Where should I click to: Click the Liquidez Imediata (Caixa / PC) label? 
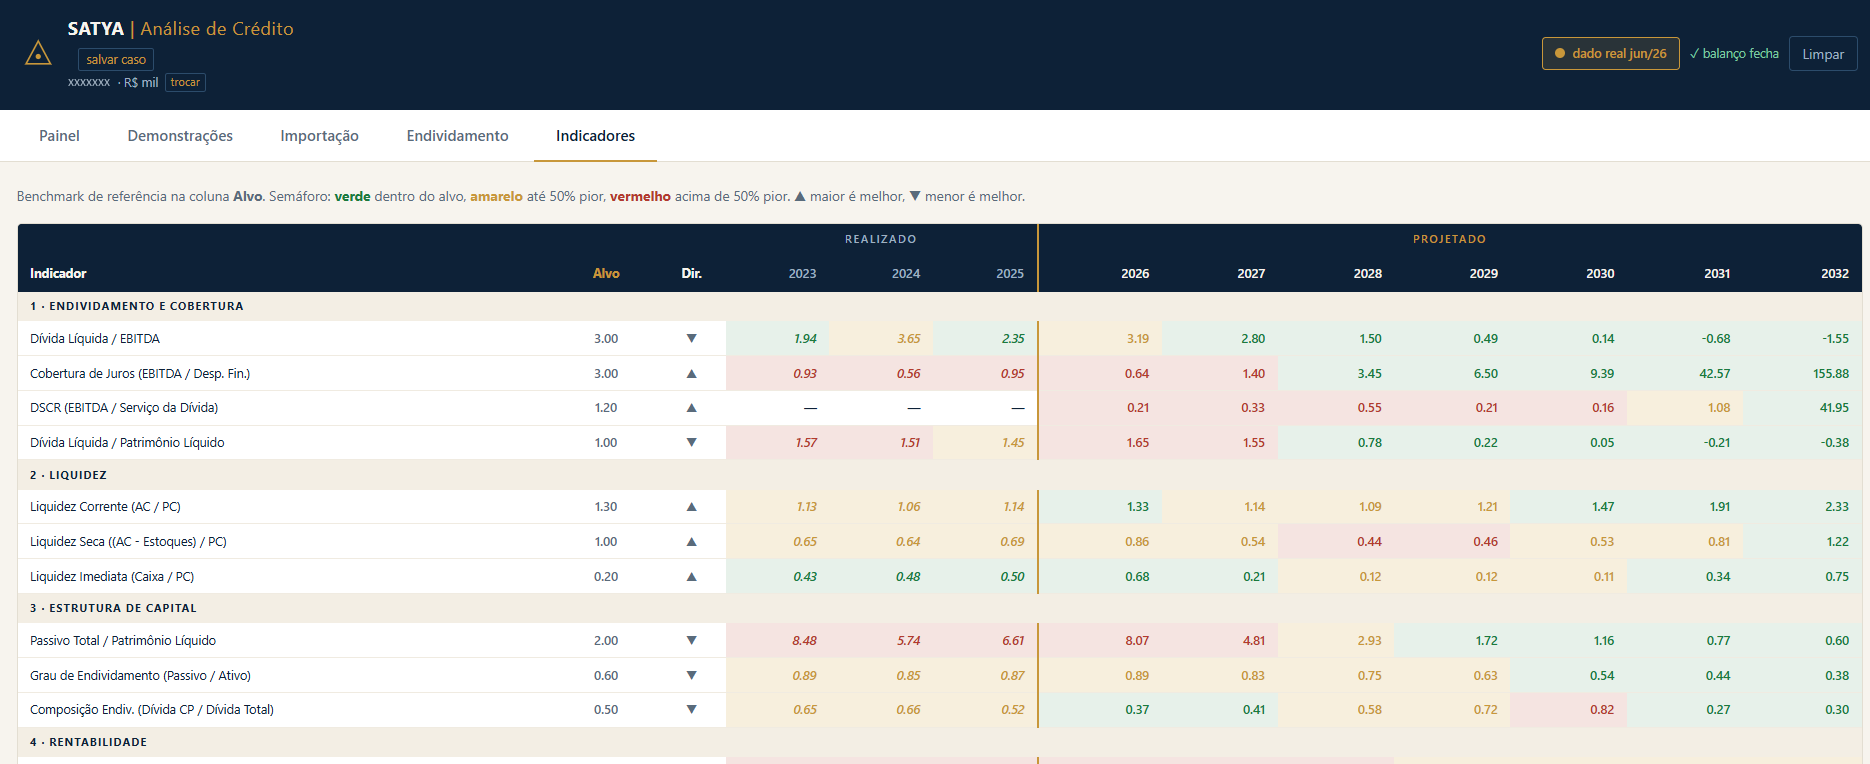pos(112,577)
